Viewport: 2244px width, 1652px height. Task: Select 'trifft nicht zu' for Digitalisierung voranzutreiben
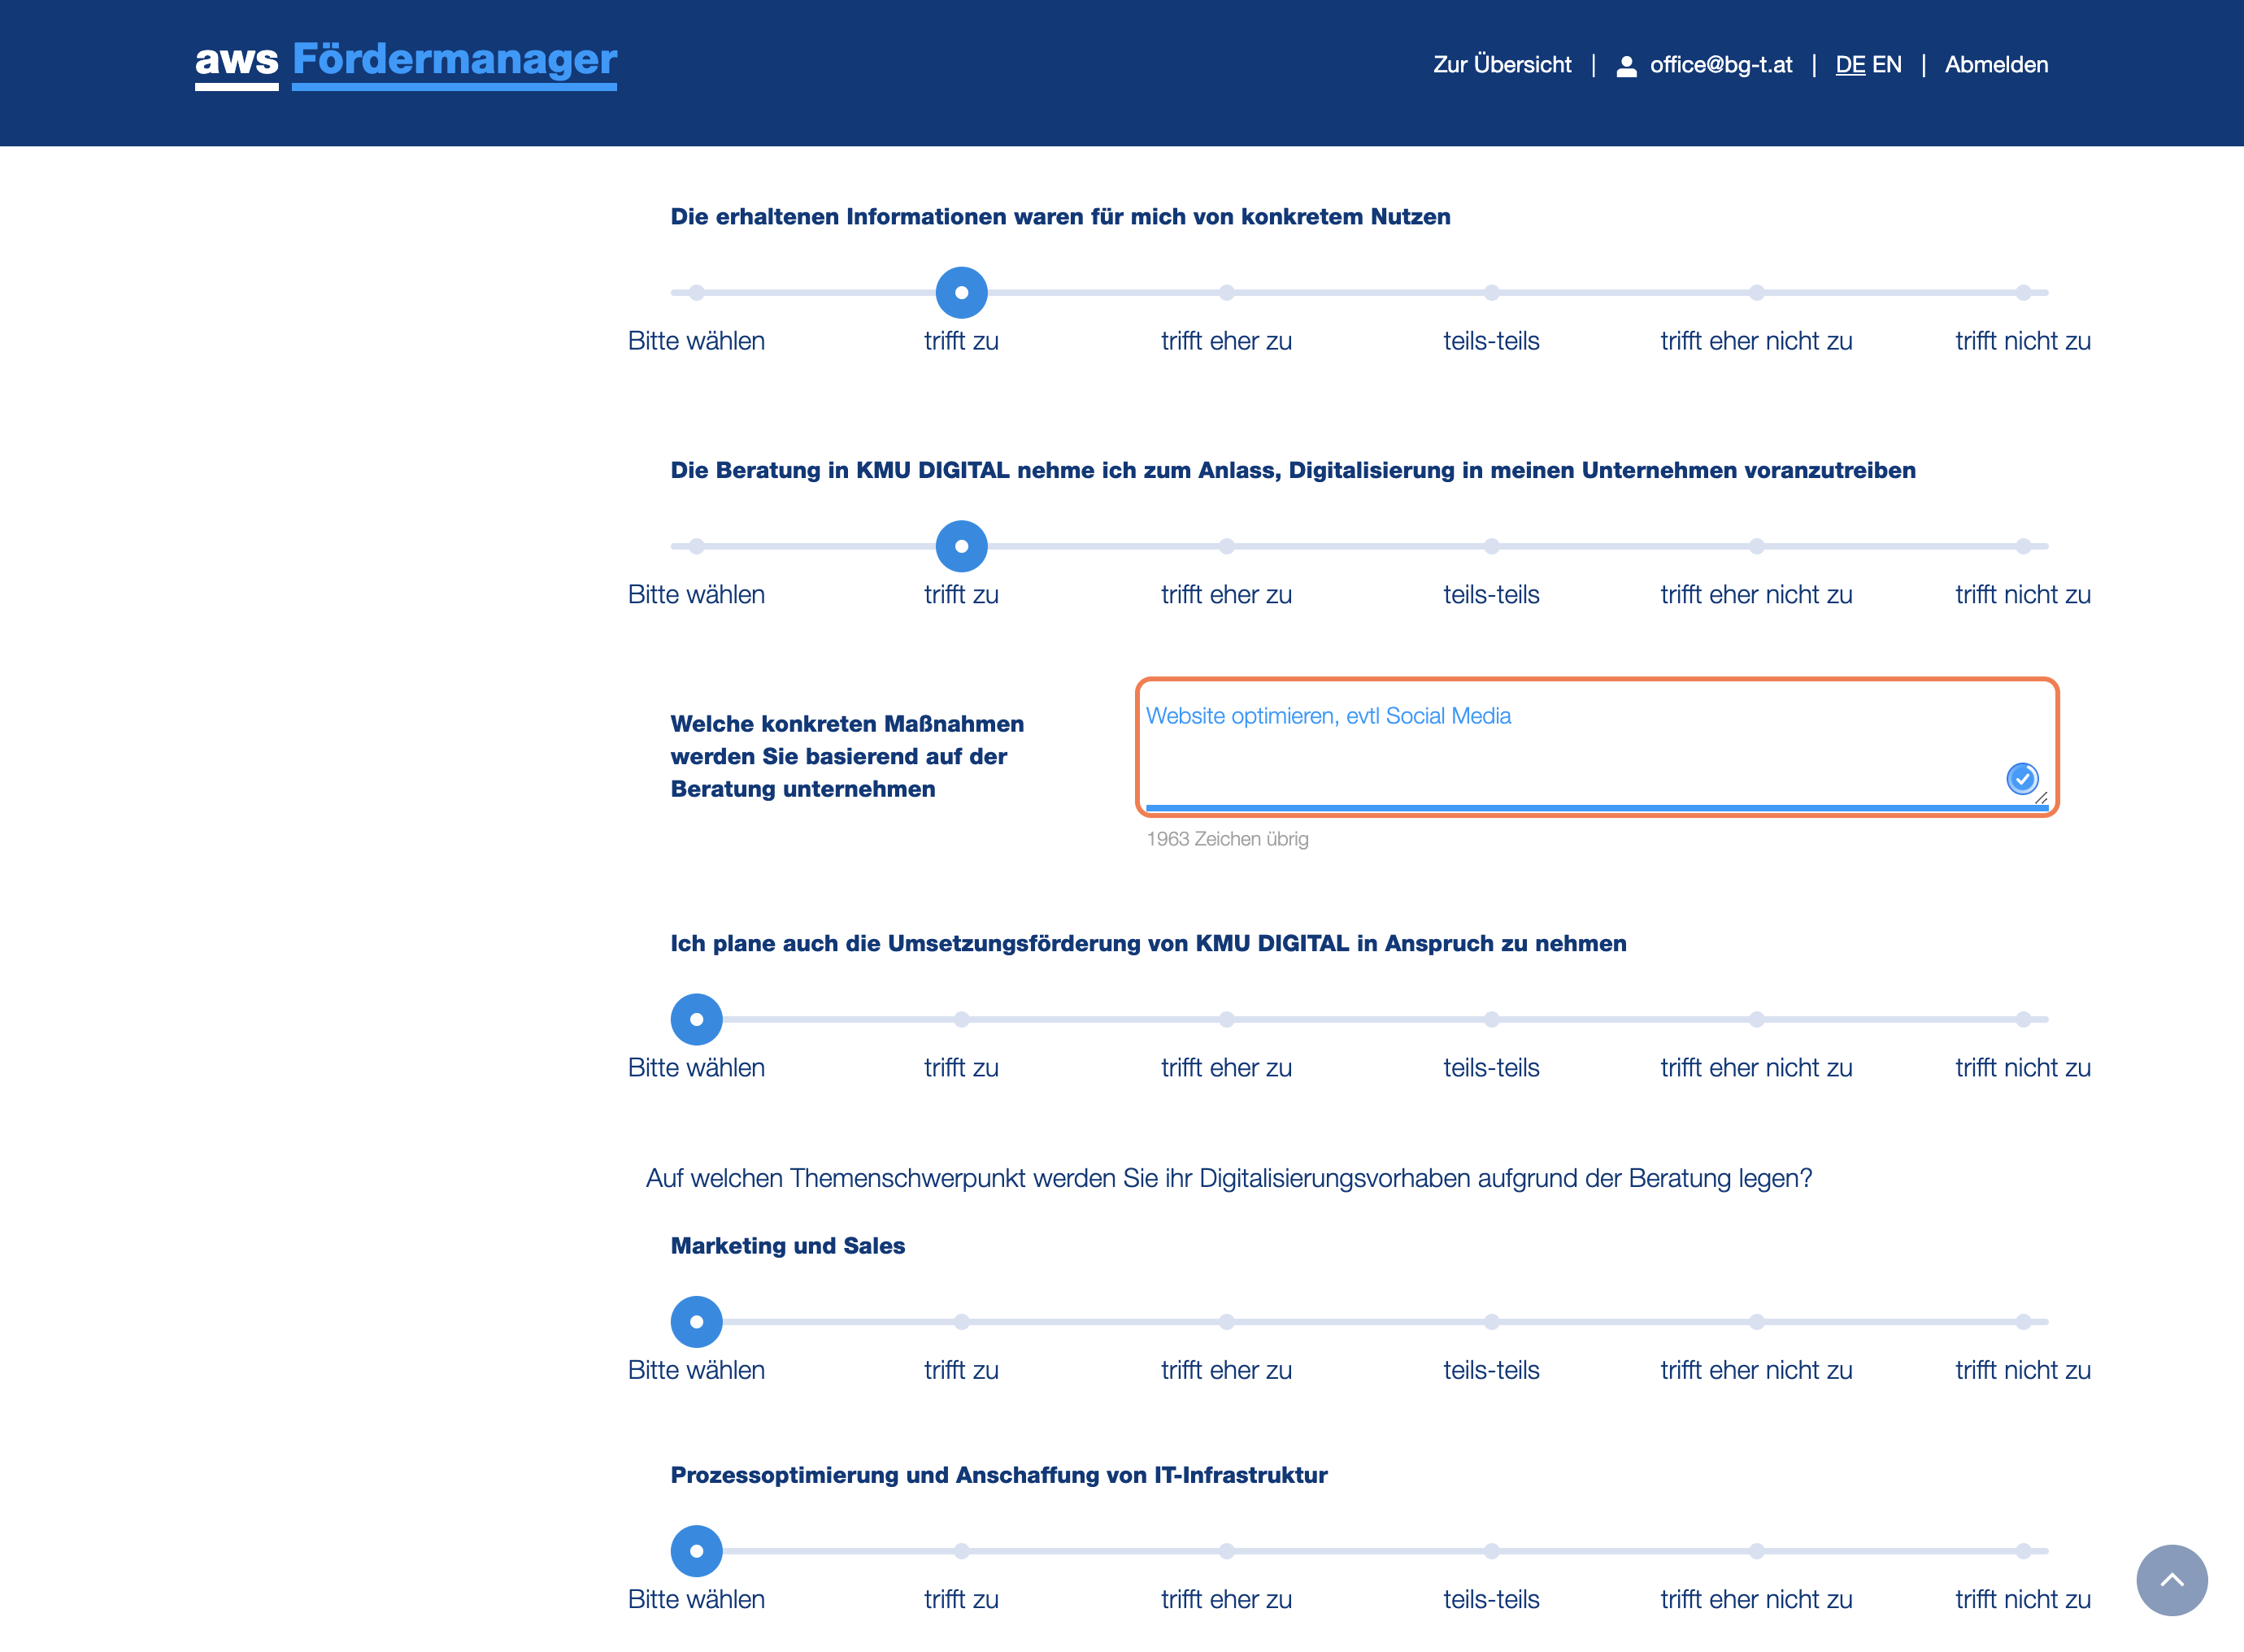(2022, 546)
